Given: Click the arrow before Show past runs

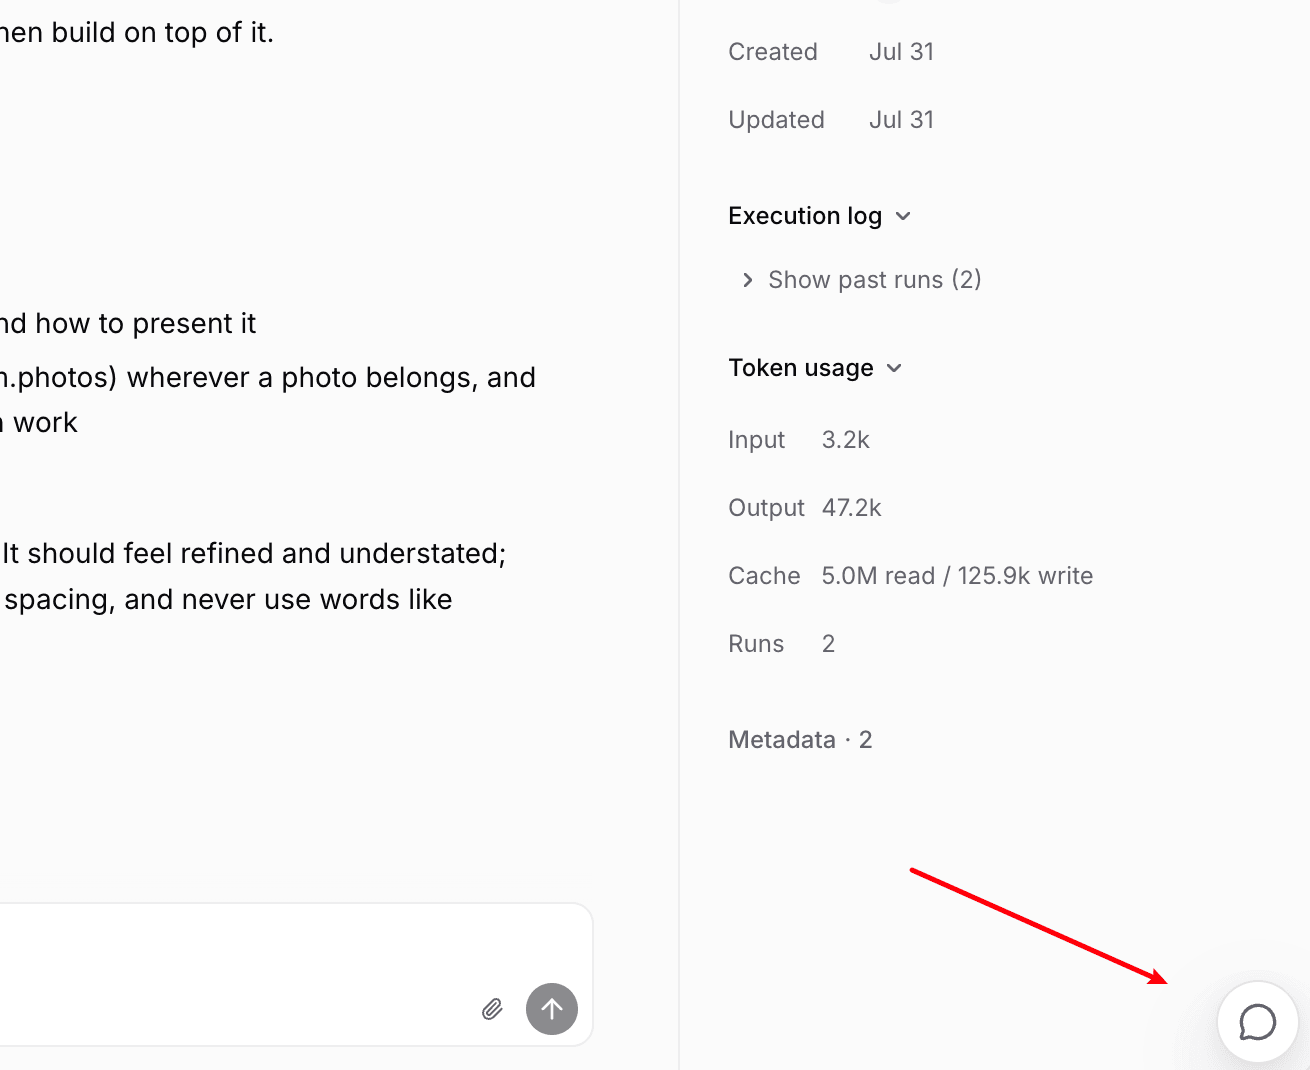Looking at the screenshot, I should point(747,280).
